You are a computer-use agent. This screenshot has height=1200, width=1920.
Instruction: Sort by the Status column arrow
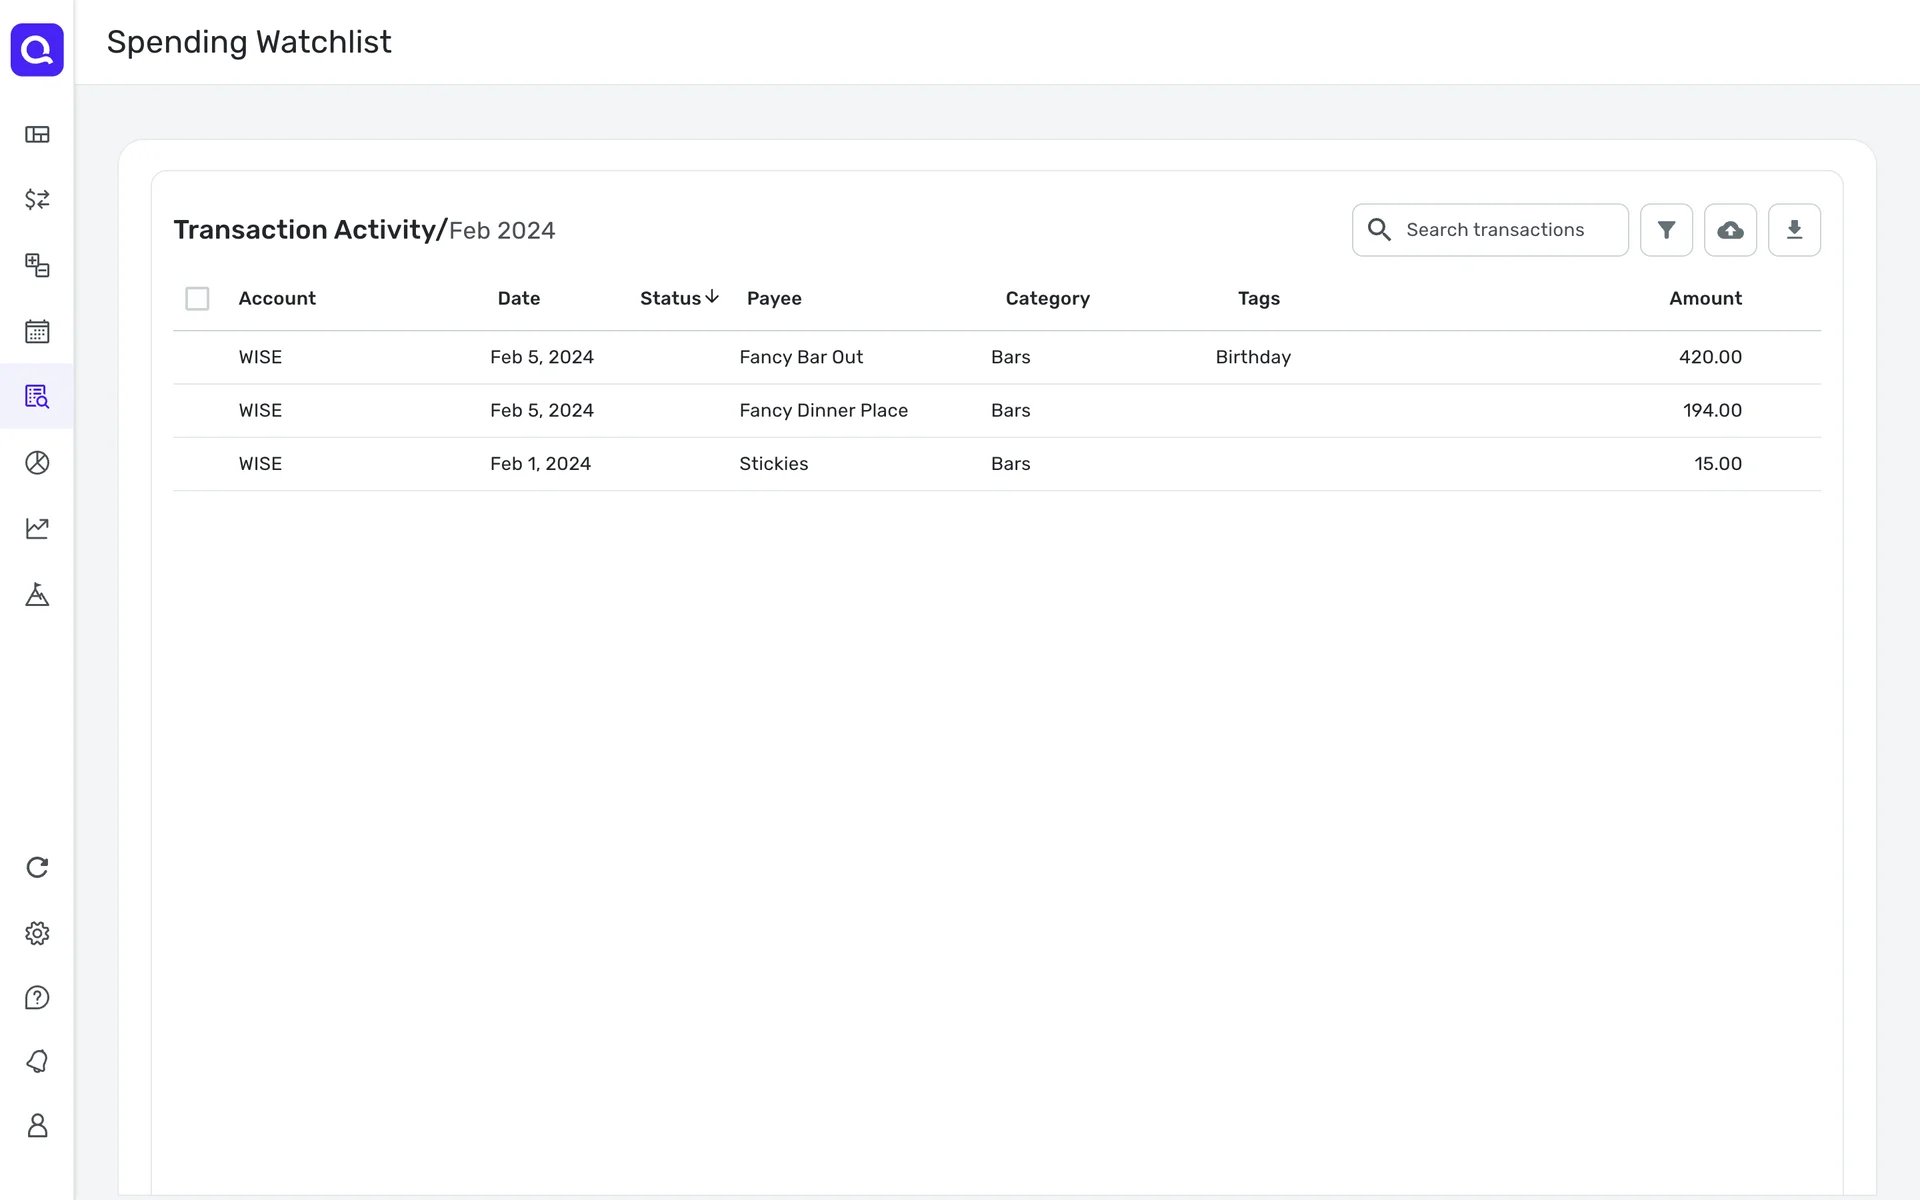[711, 297]
